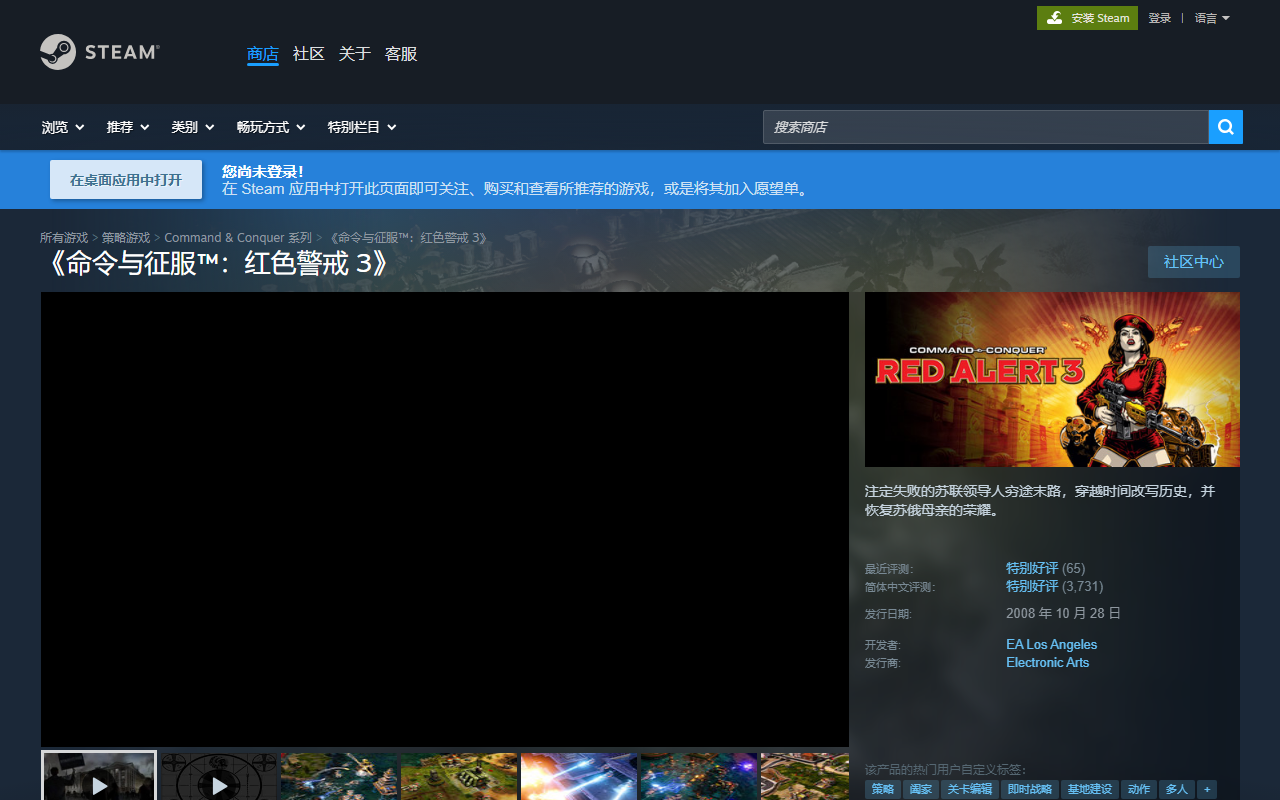The image size is (1280, 800).
Task: Expand the 畅玩方式 dropdown
Action: (271, 127)
